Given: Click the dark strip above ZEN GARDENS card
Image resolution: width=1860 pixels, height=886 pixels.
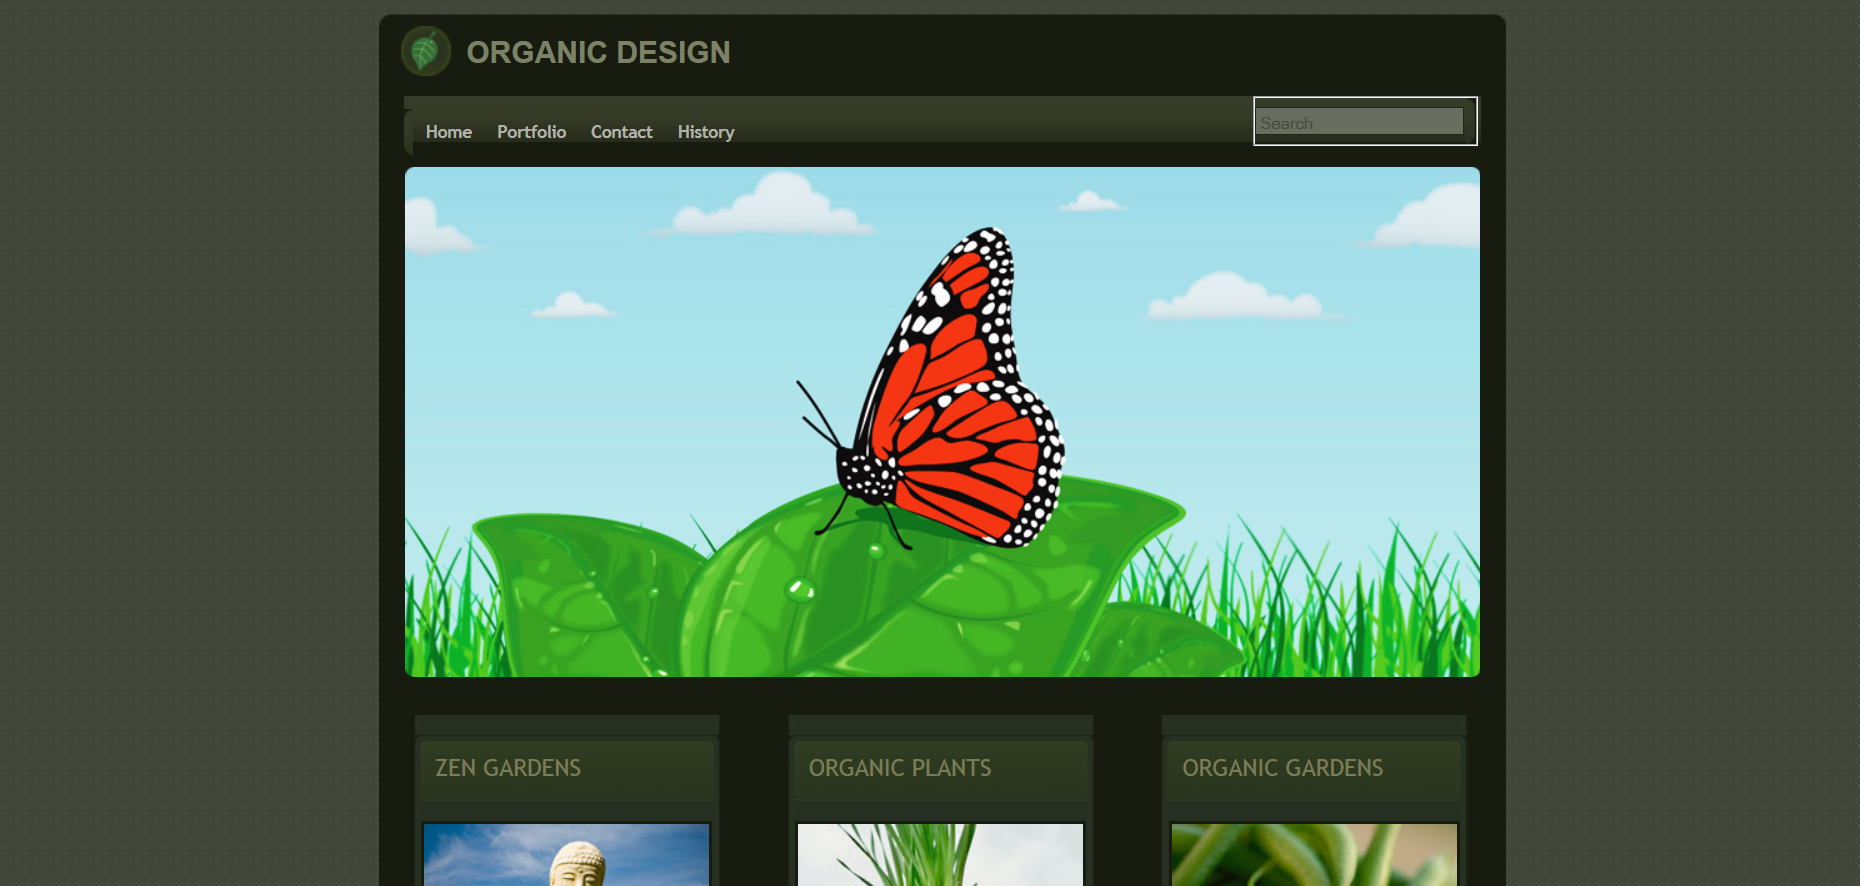Looking at the screenshot, I should tap(566, 725).
